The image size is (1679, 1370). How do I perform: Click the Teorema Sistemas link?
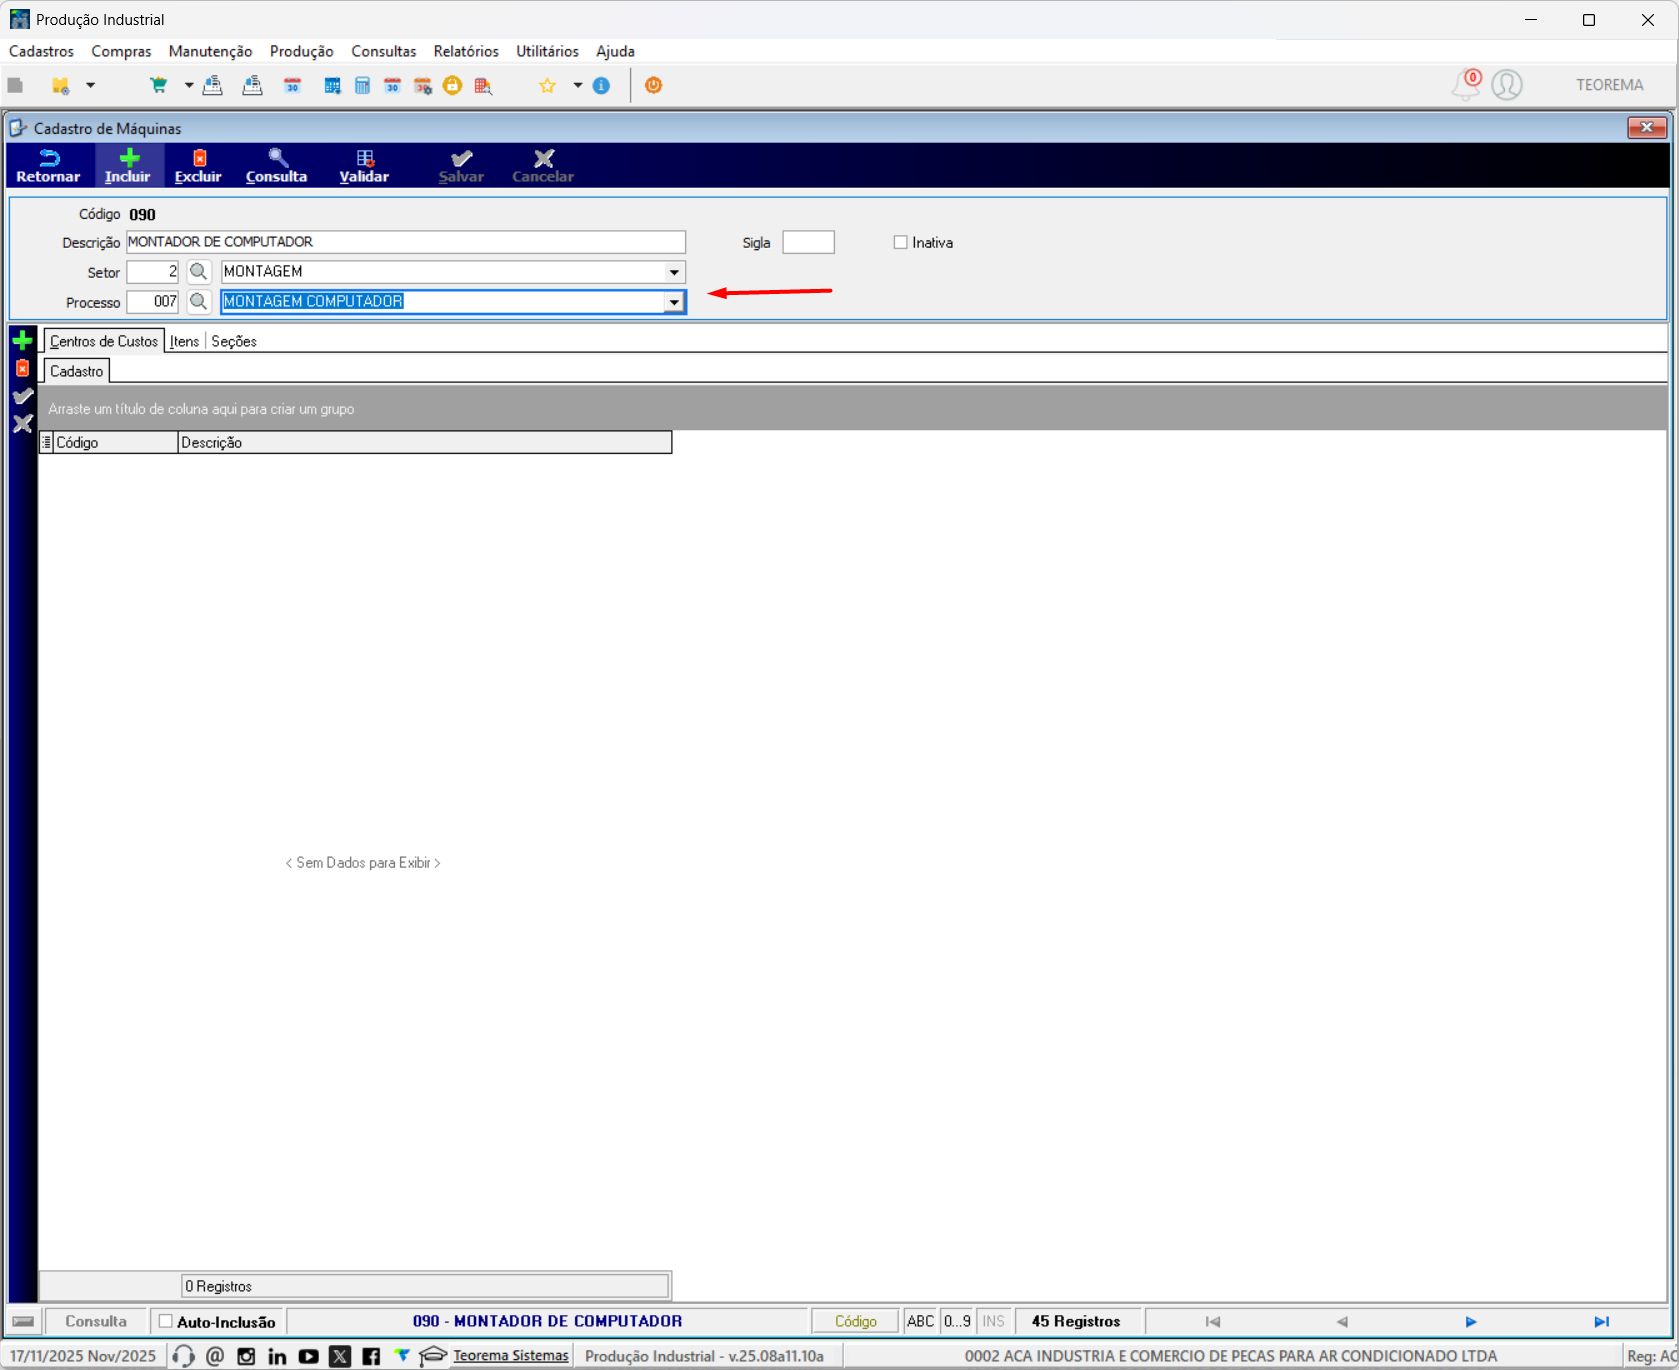[x=511, y=1356]
